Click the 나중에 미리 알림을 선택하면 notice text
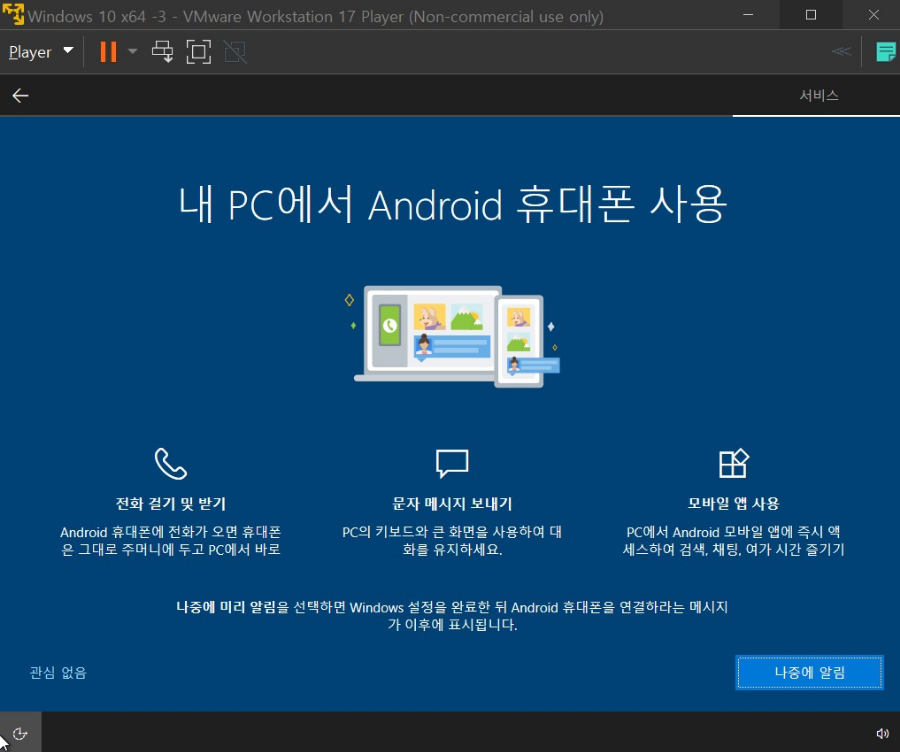Image resolution: width=900 pixels, height=752 pixels. pos(452,615)
